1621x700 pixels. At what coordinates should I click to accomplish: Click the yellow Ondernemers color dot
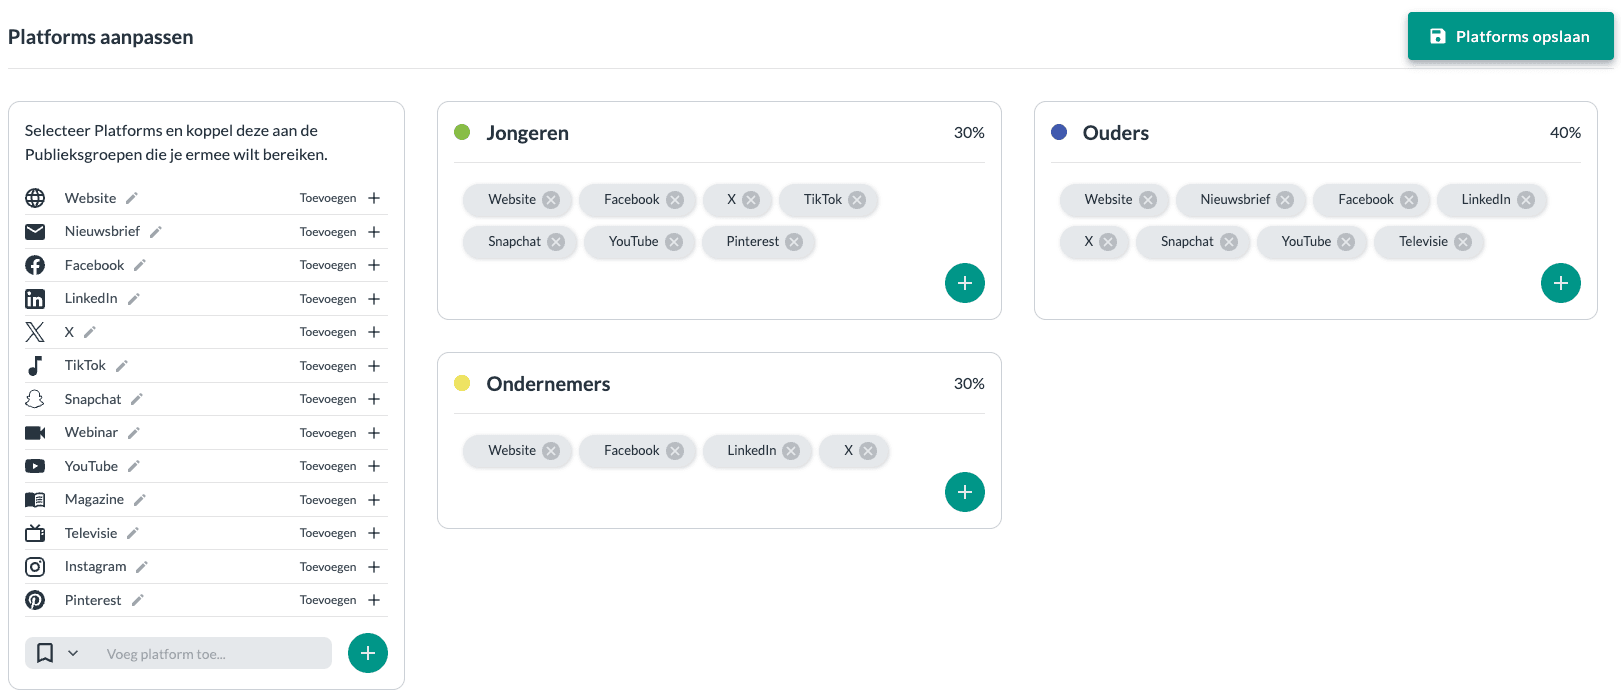click(462, 383)
